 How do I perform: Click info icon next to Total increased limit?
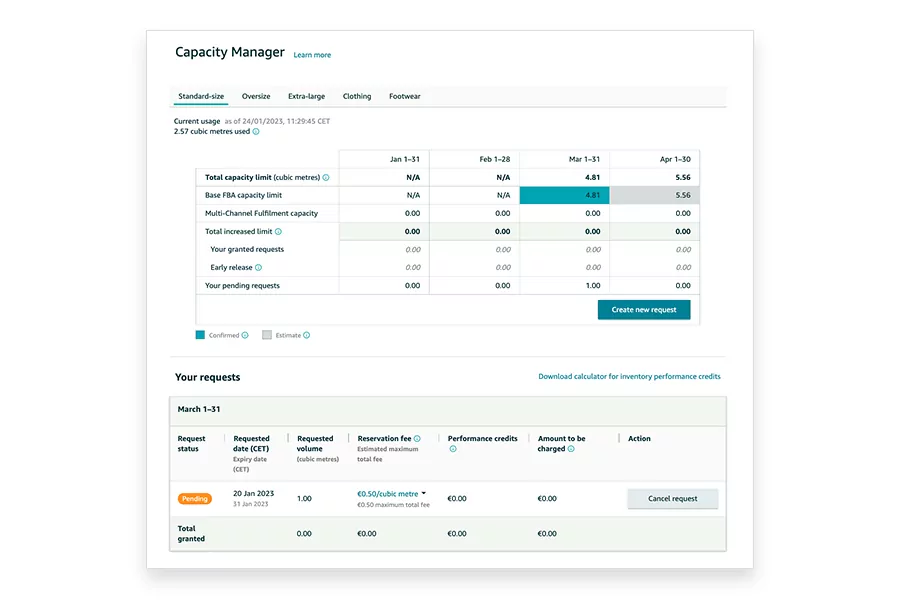[278, 232]
